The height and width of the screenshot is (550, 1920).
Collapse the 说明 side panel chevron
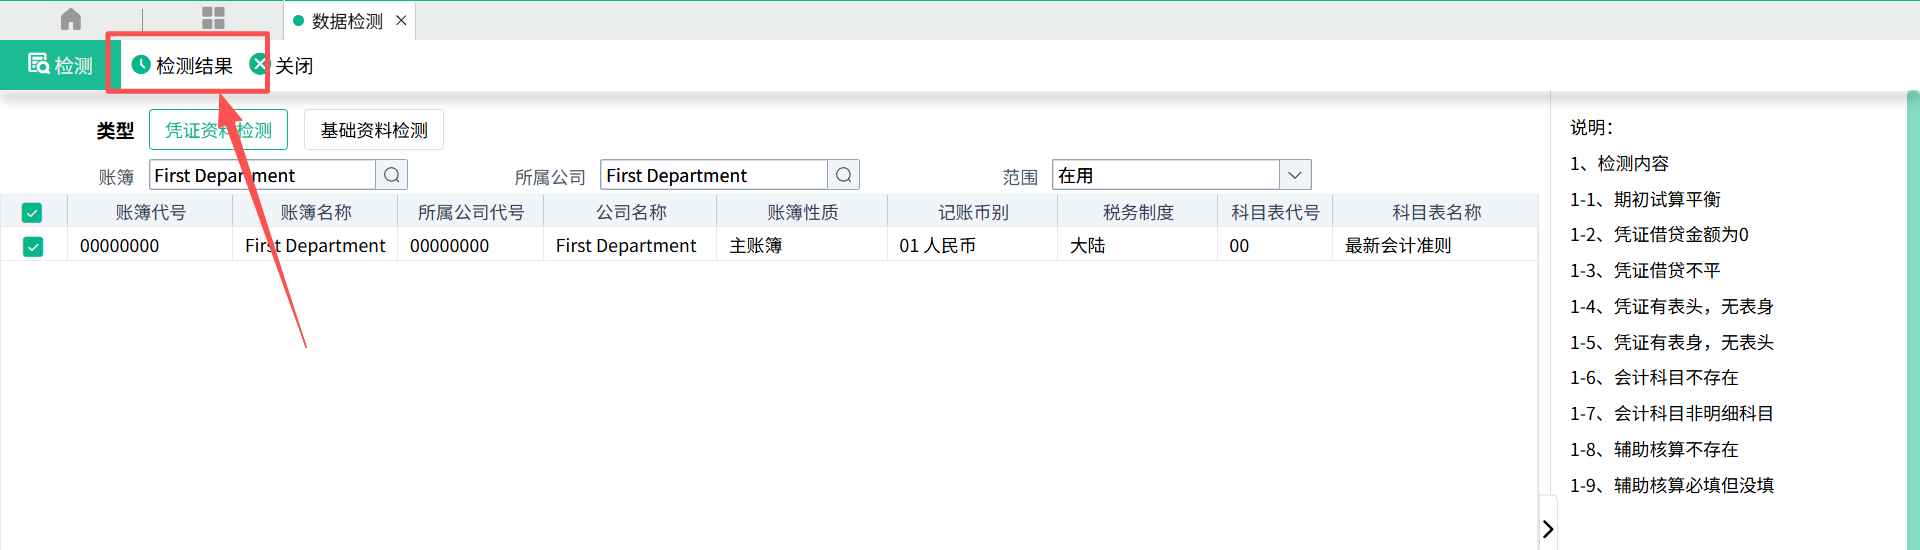pyautogui.click(x=1548, y=529)
